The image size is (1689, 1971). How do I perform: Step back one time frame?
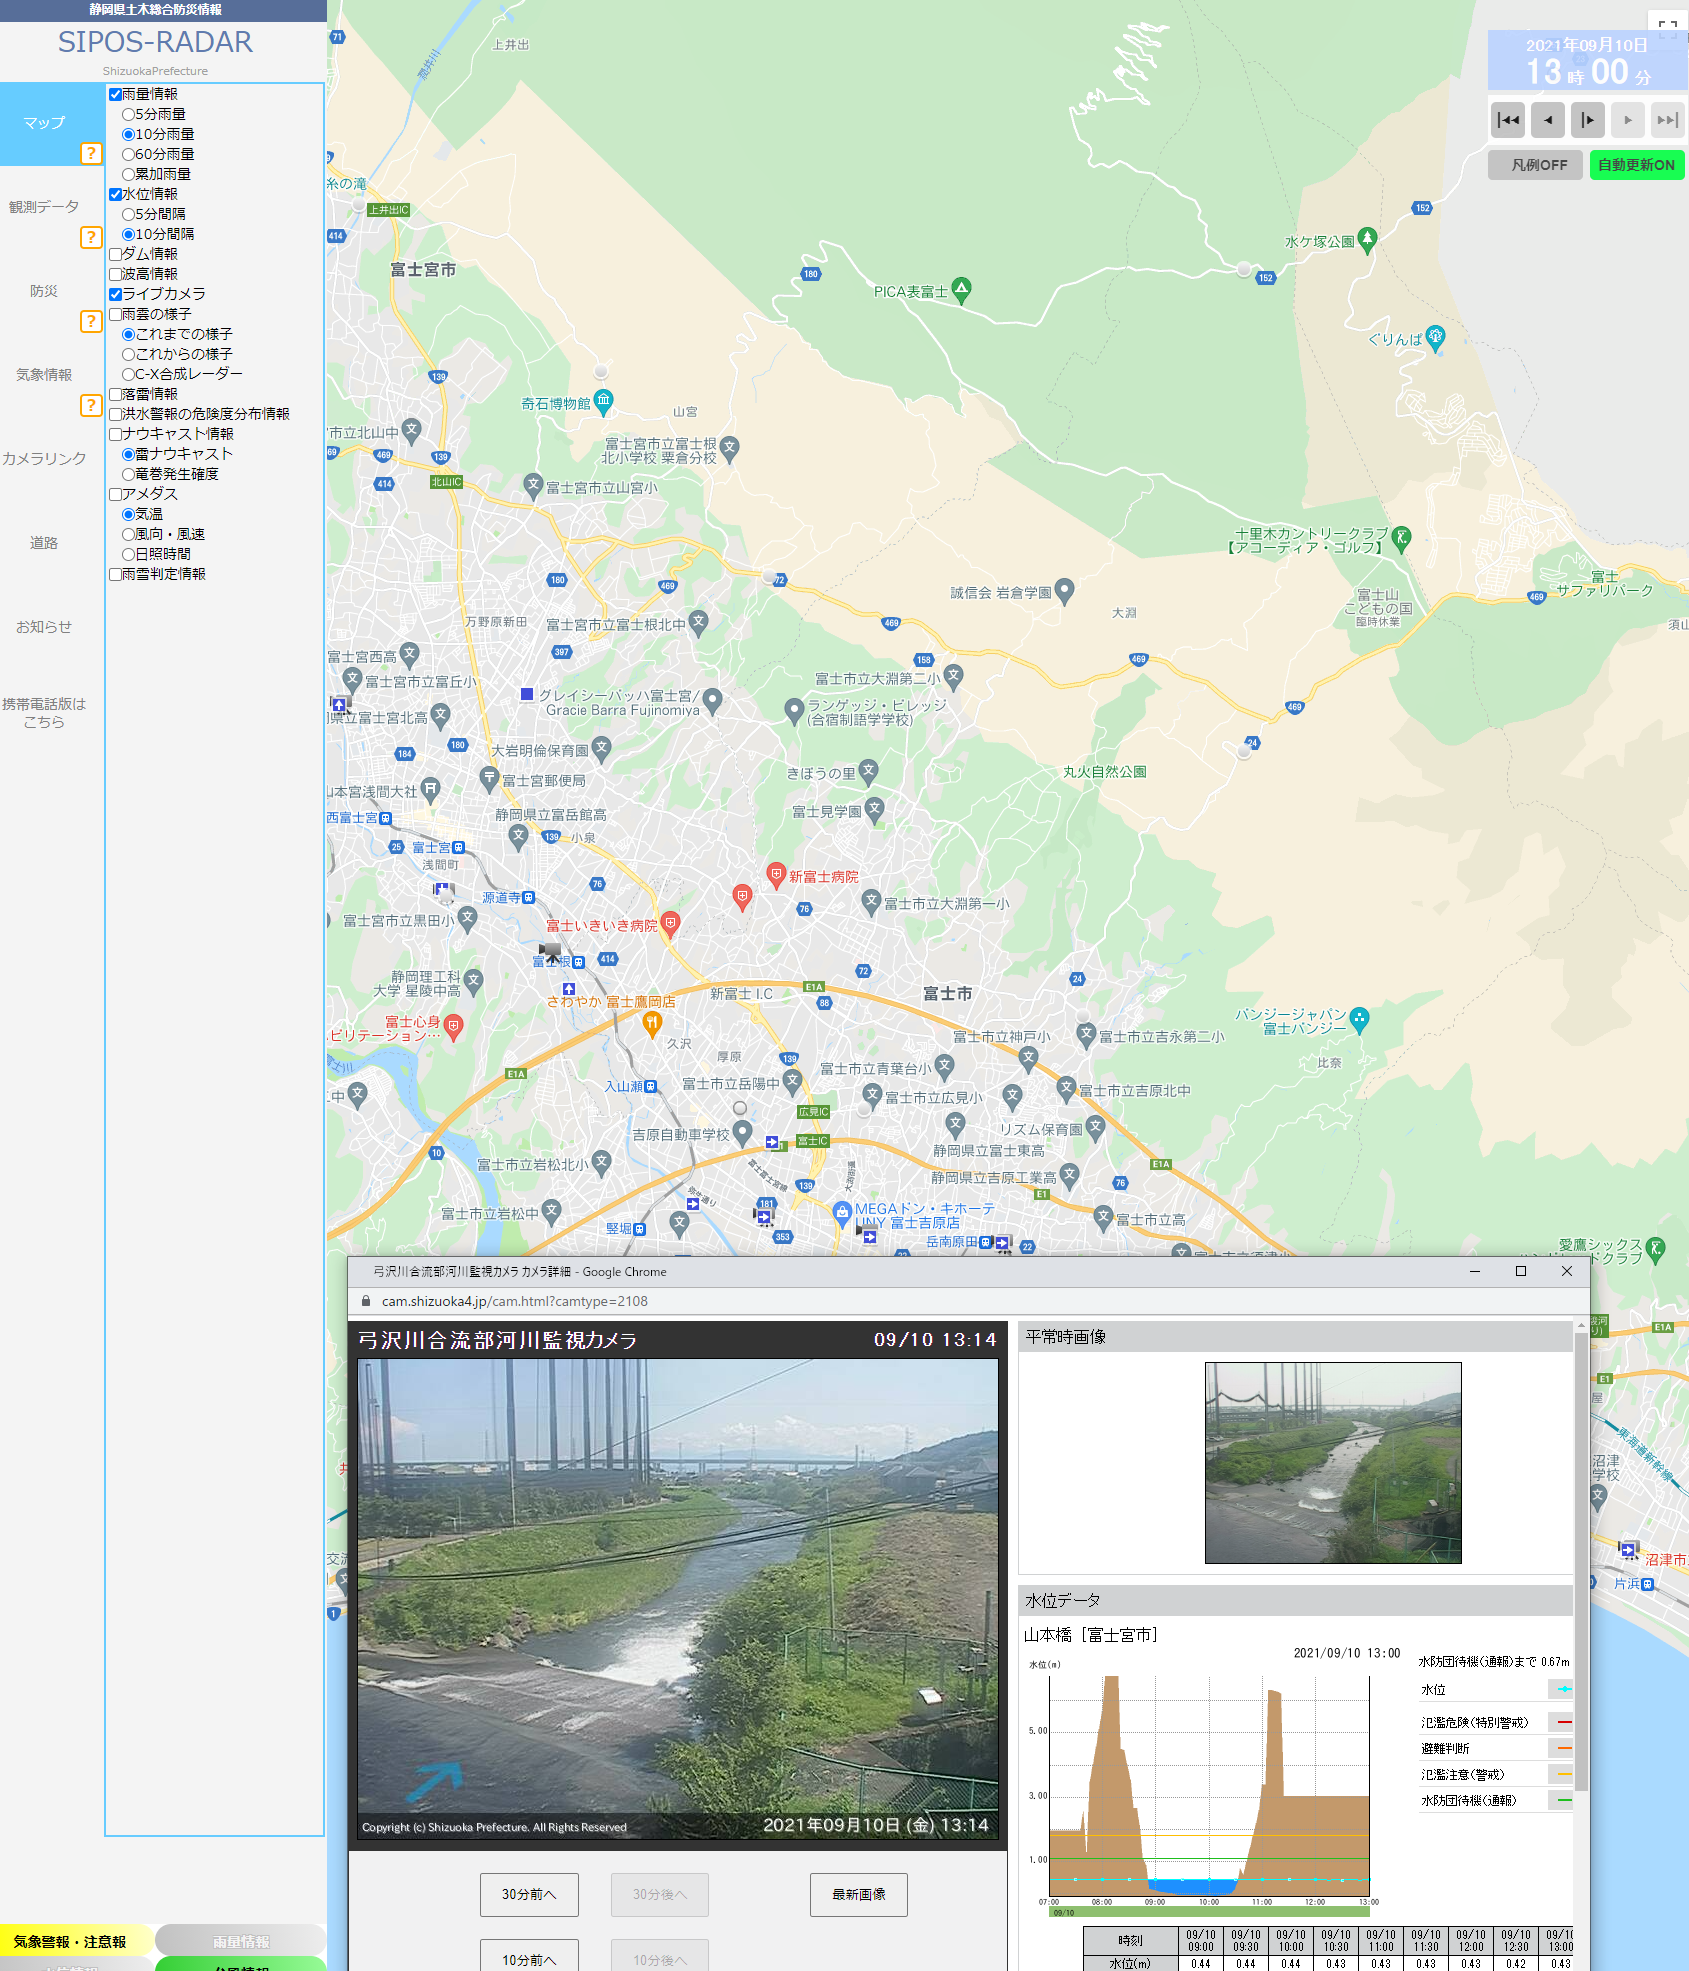coord(1548,120)
